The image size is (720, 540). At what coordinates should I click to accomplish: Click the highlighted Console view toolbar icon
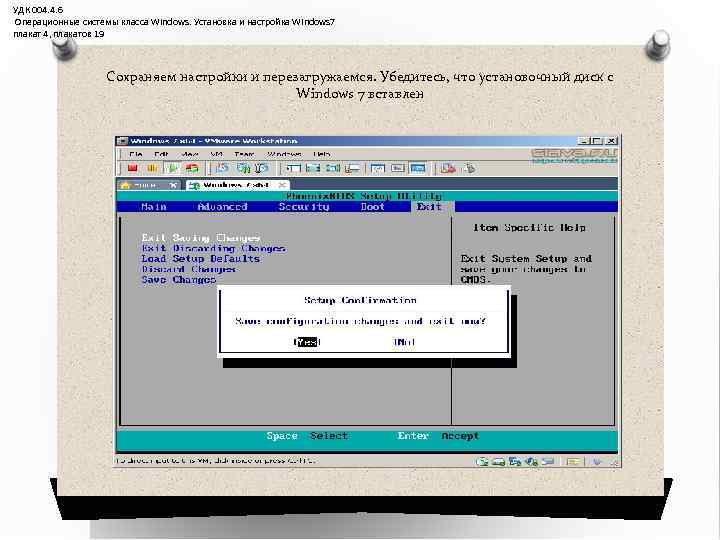tap(417, 168)
